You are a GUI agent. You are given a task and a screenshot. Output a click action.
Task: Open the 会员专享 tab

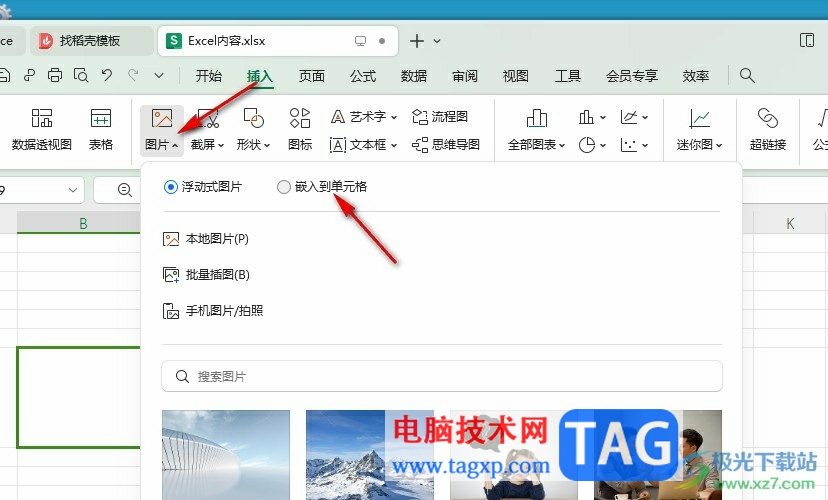(x=632, y=76)
